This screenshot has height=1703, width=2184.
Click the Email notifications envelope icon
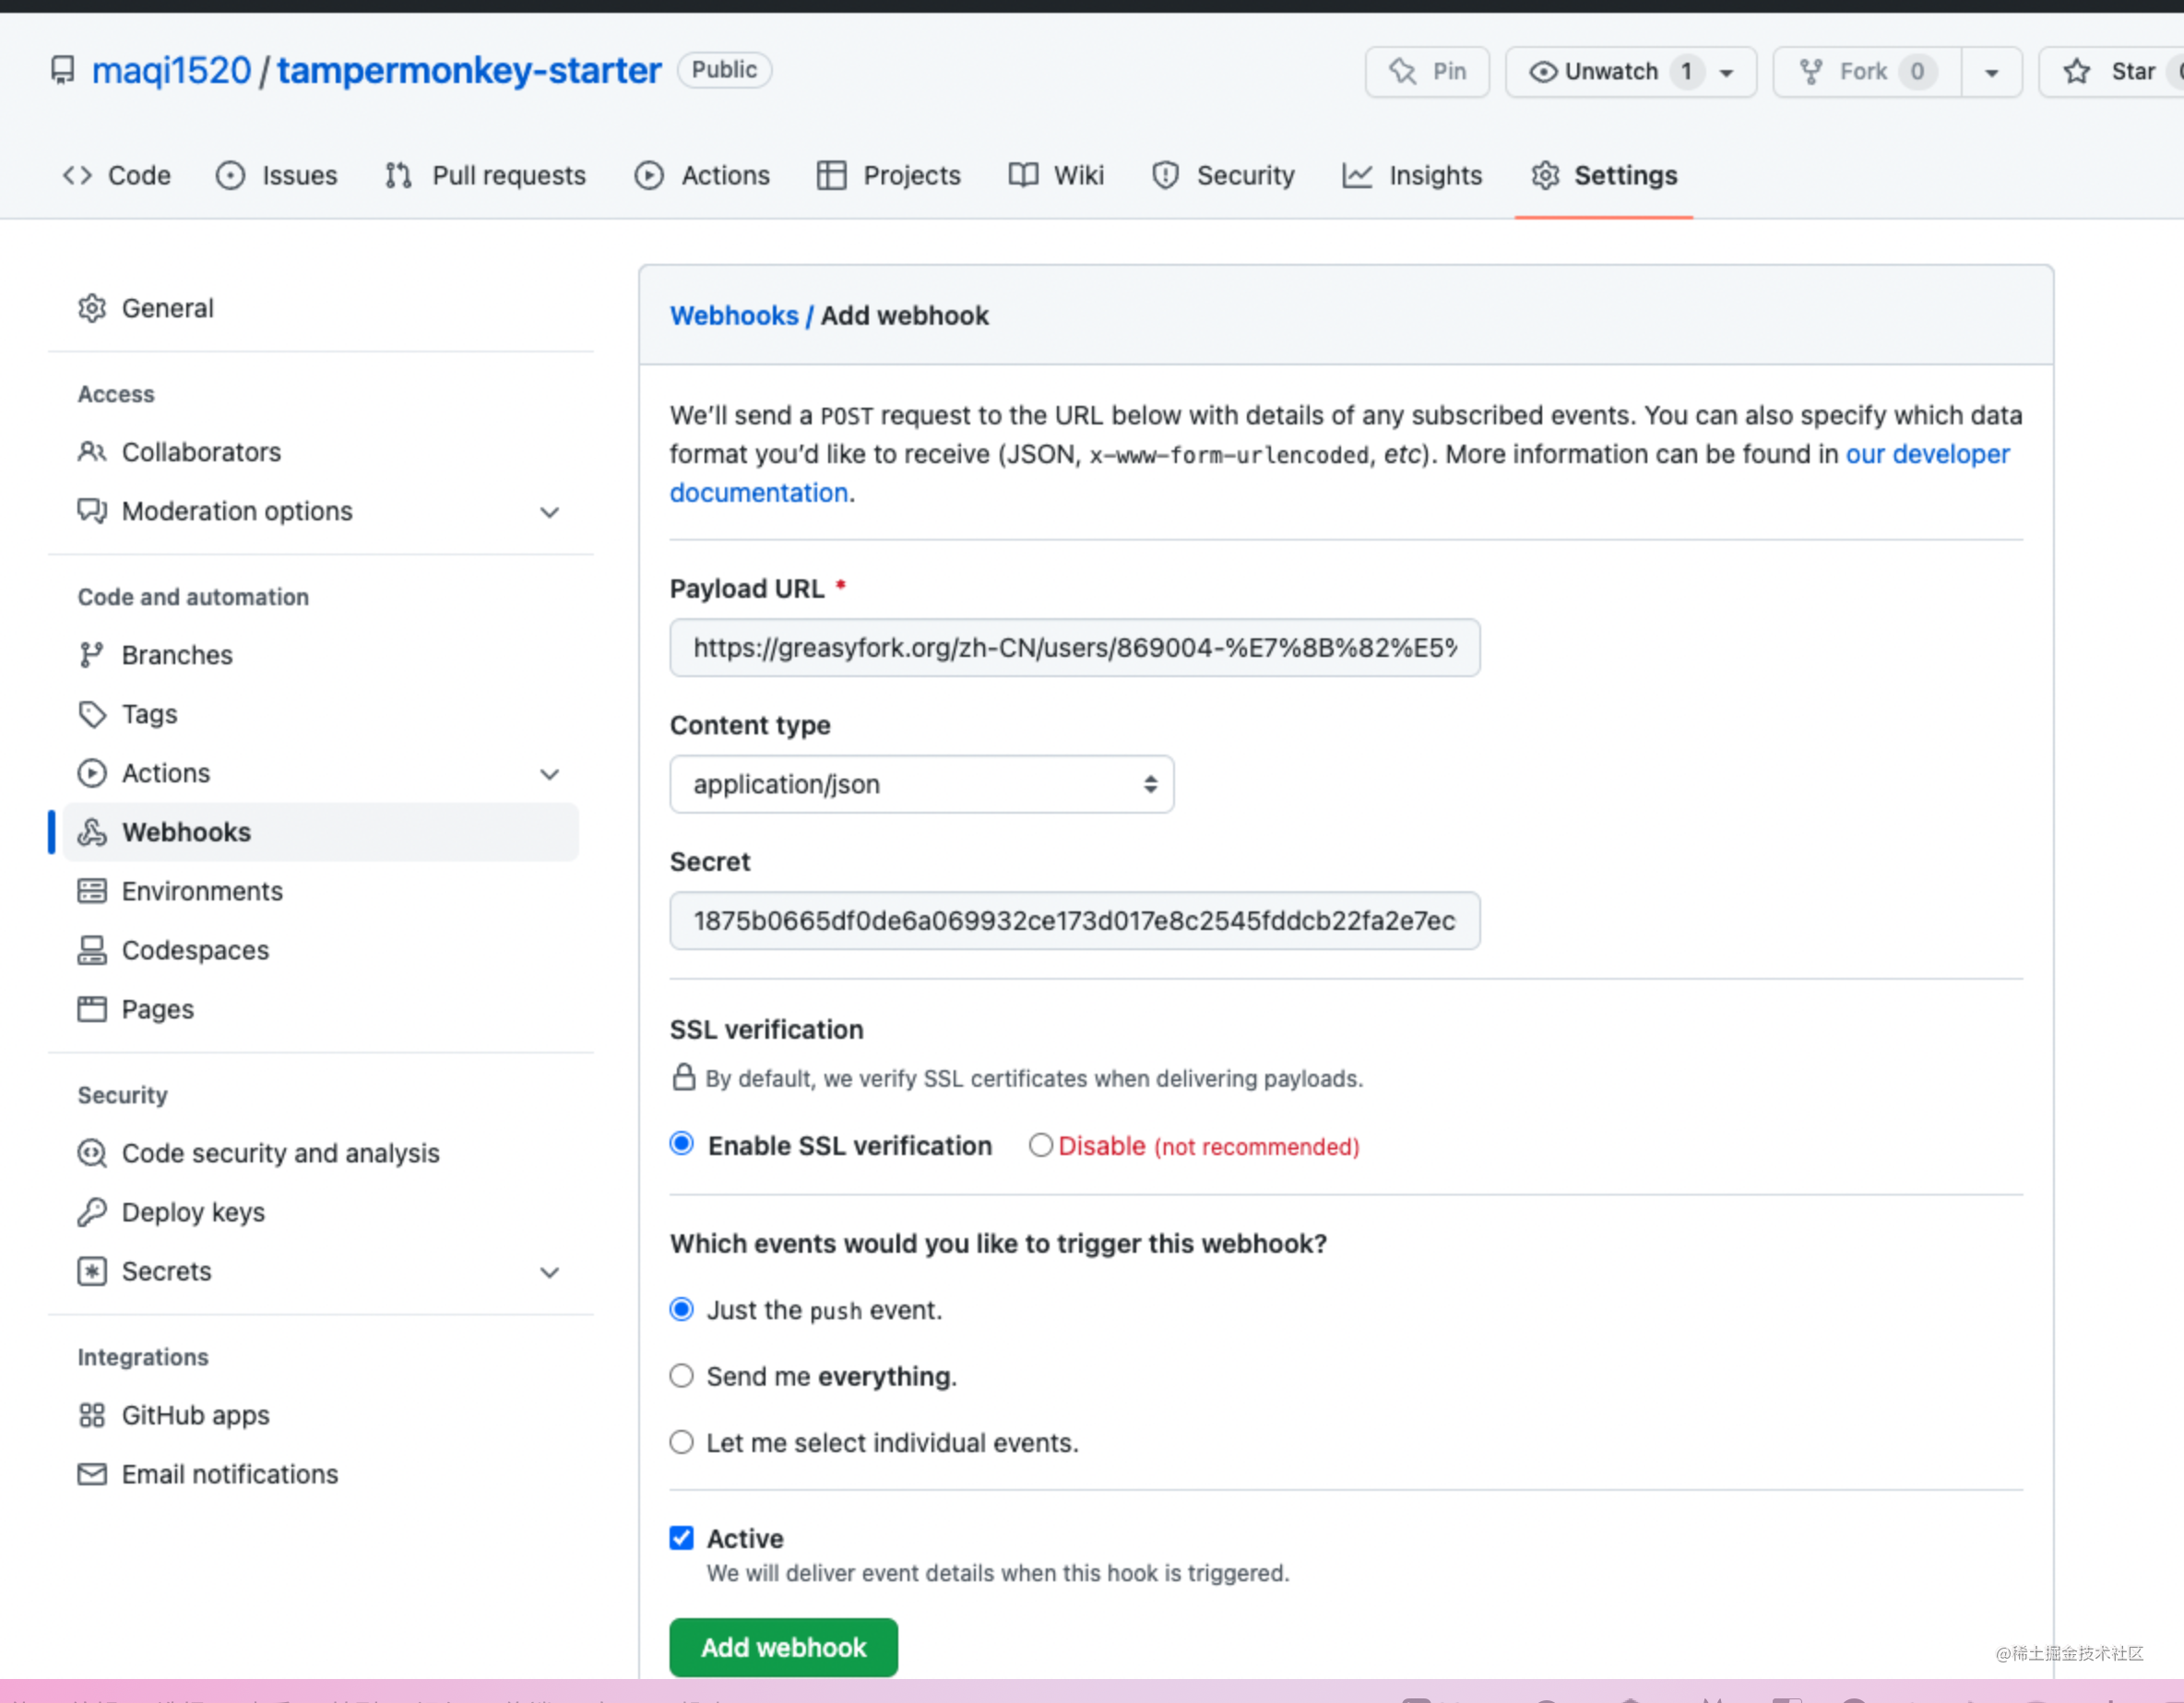(x=92, y=1474)
